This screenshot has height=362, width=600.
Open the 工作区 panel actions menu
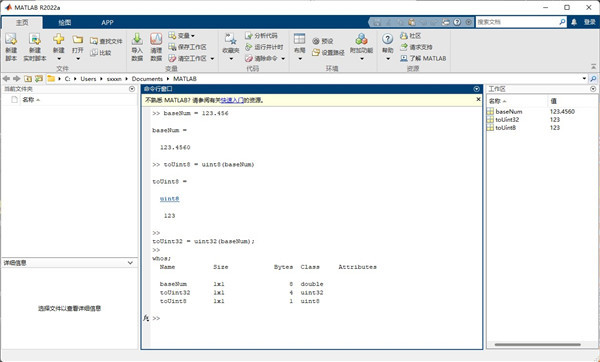593,89
